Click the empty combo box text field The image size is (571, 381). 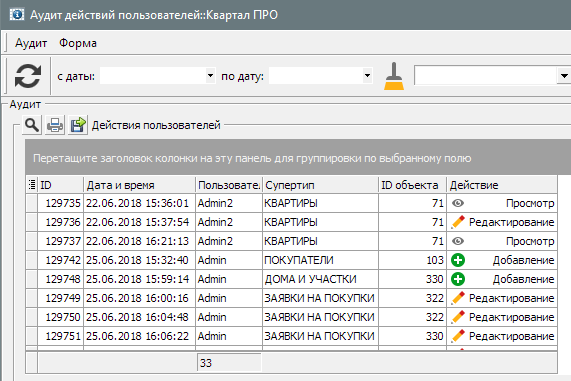tap(486, 76)
